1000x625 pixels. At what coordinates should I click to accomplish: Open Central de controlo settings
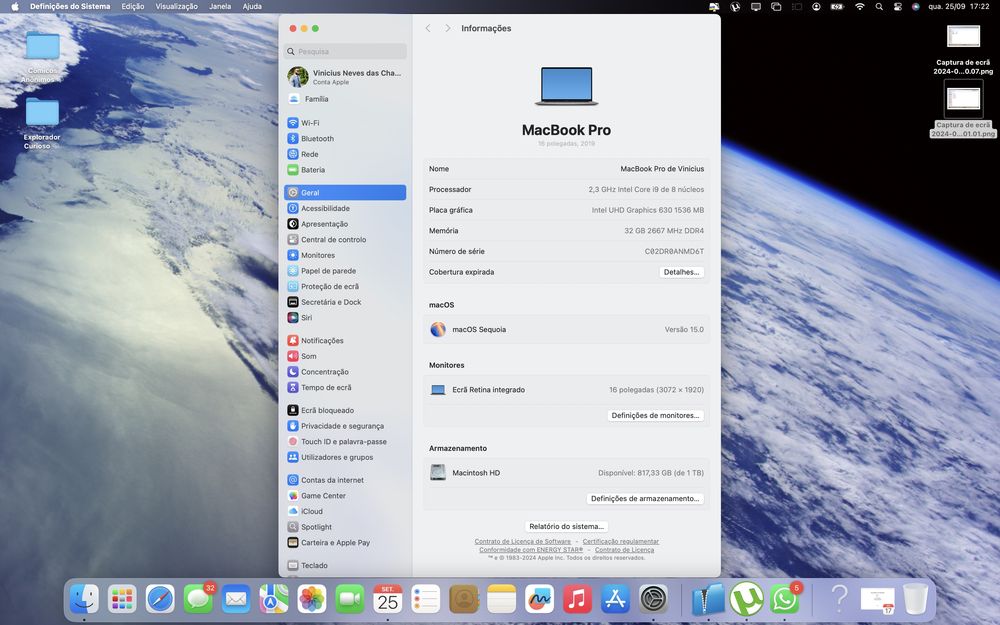[x=345, y=239]
